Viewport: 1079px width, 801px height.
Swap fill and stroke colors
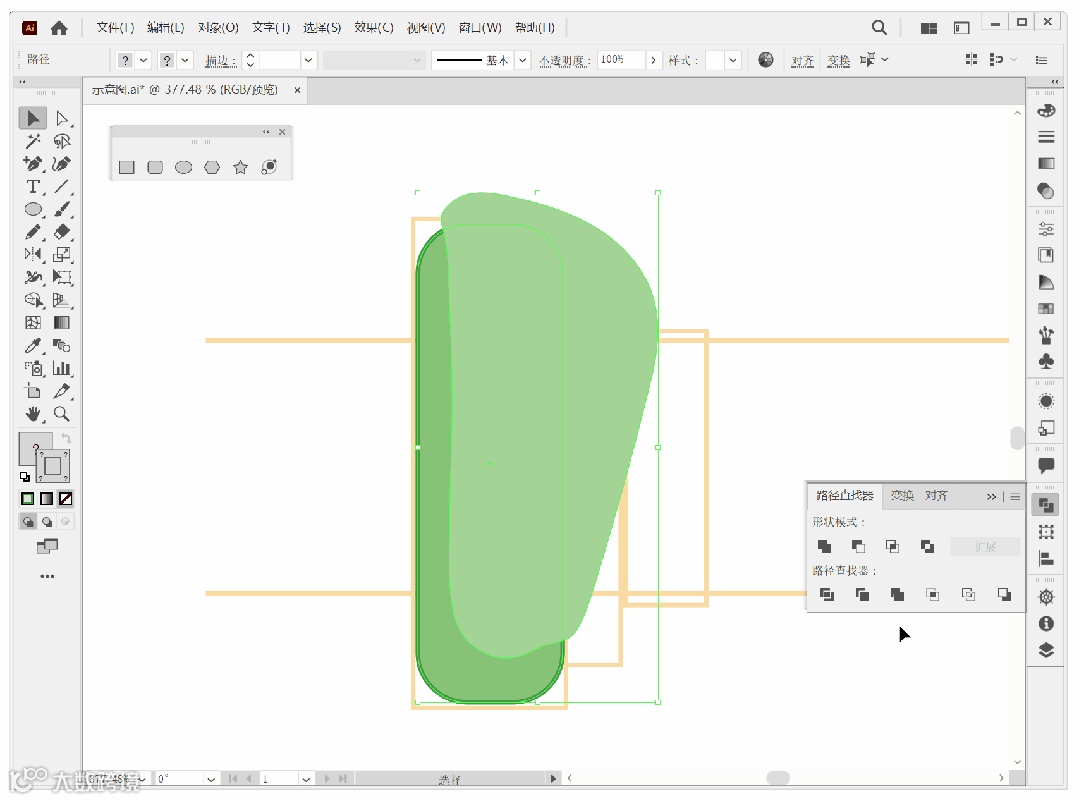tap(66, 438)
